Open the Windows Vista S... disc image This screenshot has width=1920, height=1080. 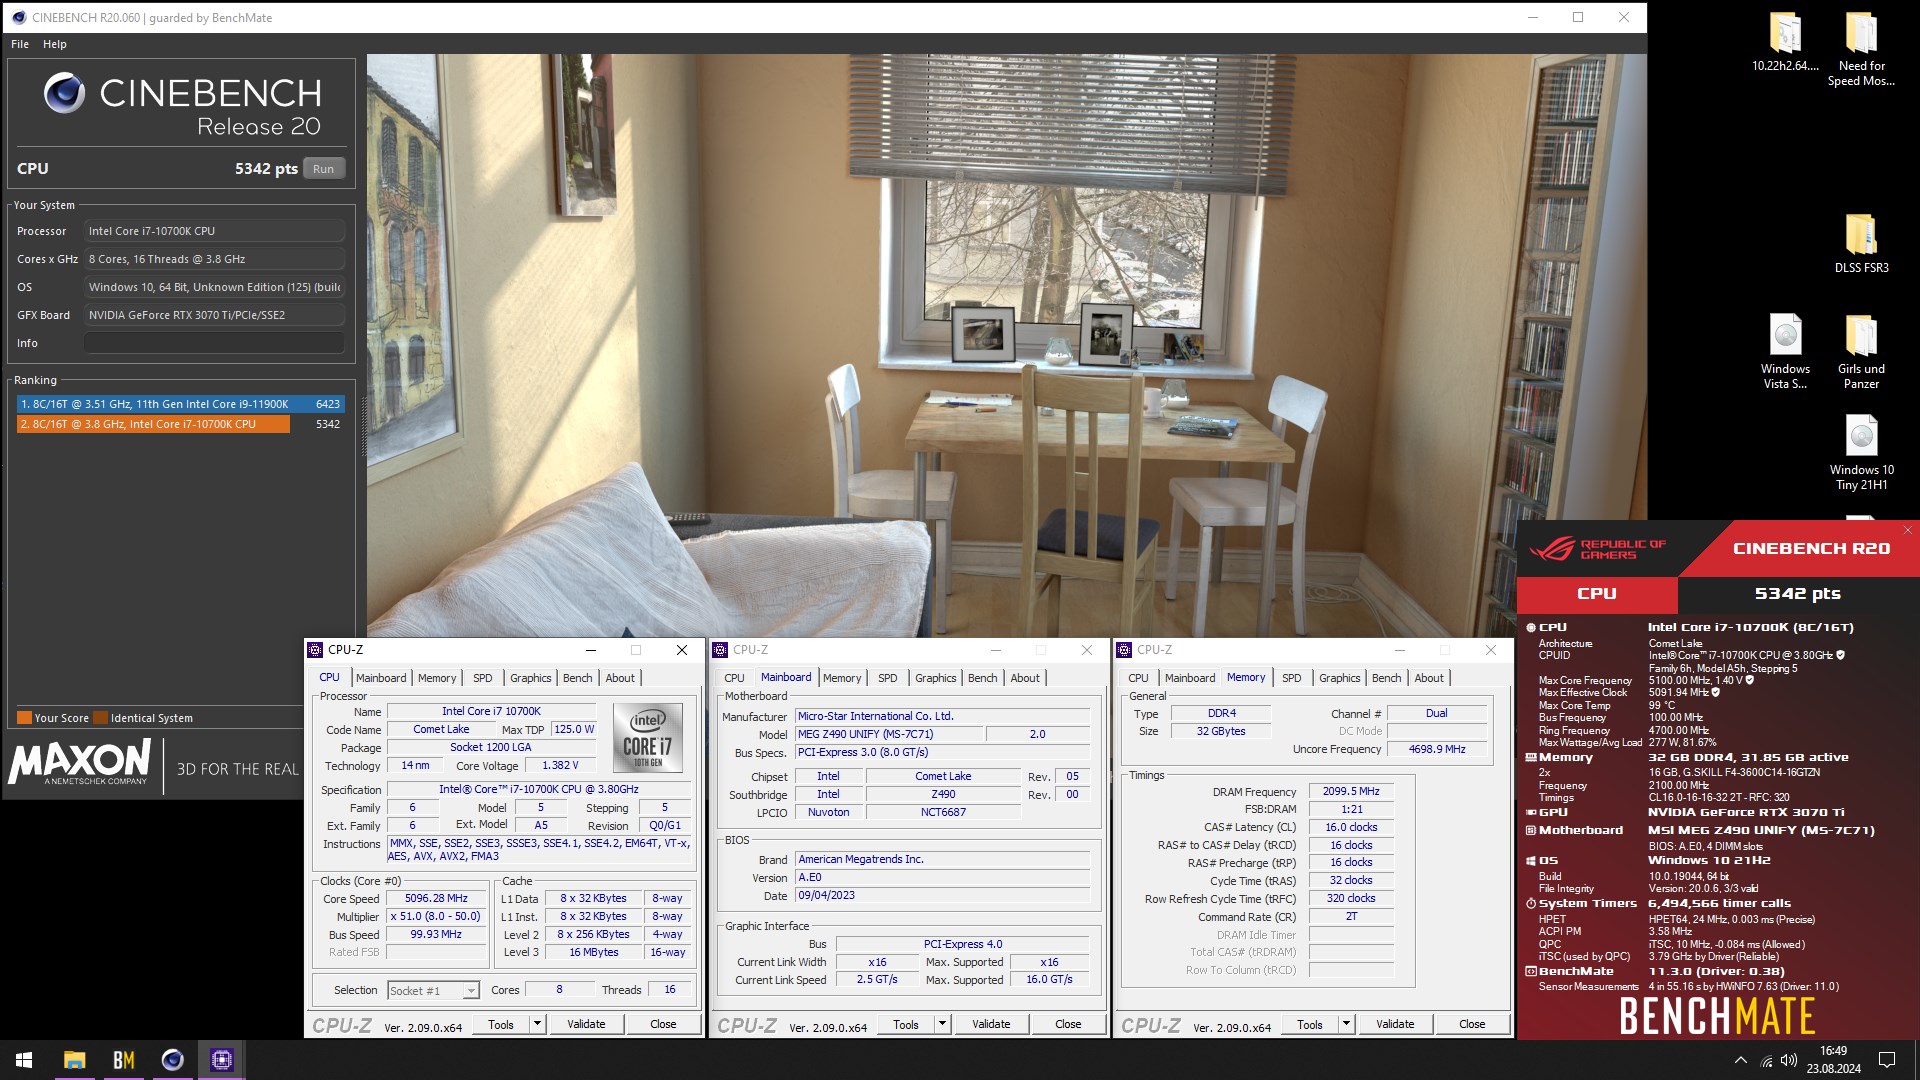click(x=1785, y=351)
